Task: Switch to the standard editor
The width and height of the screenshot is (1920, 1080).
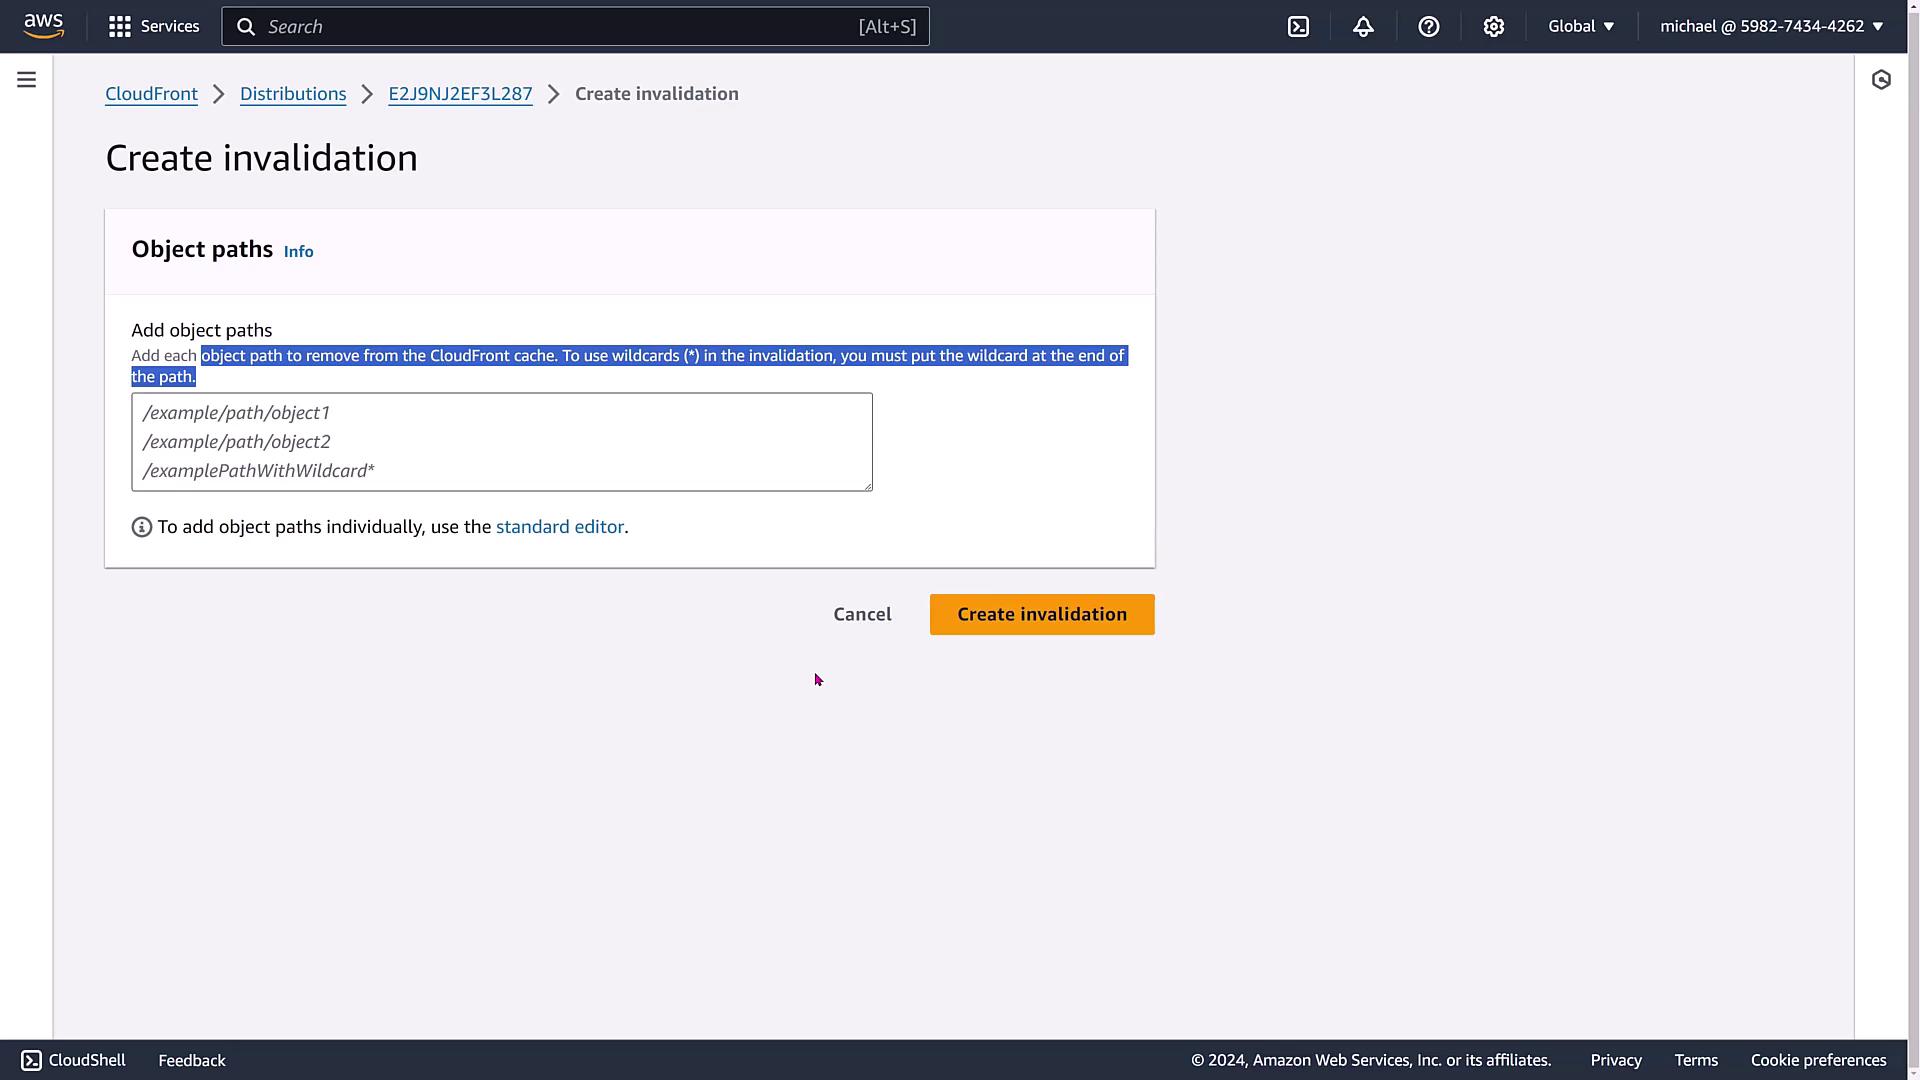Action: click(x=559, y=527)
